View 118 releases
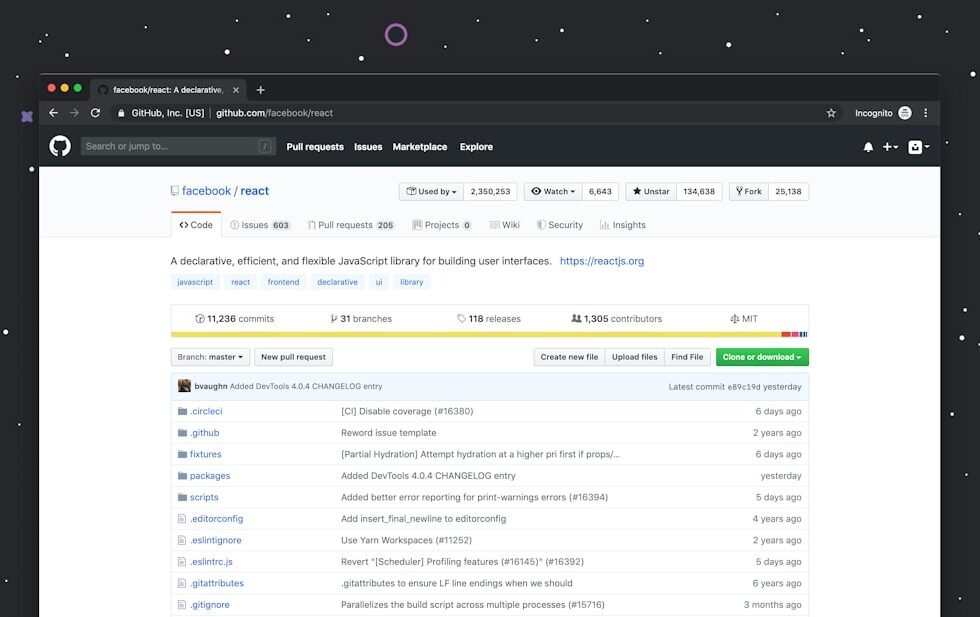This screenshot has width=980, height=617. coord(489,319)
